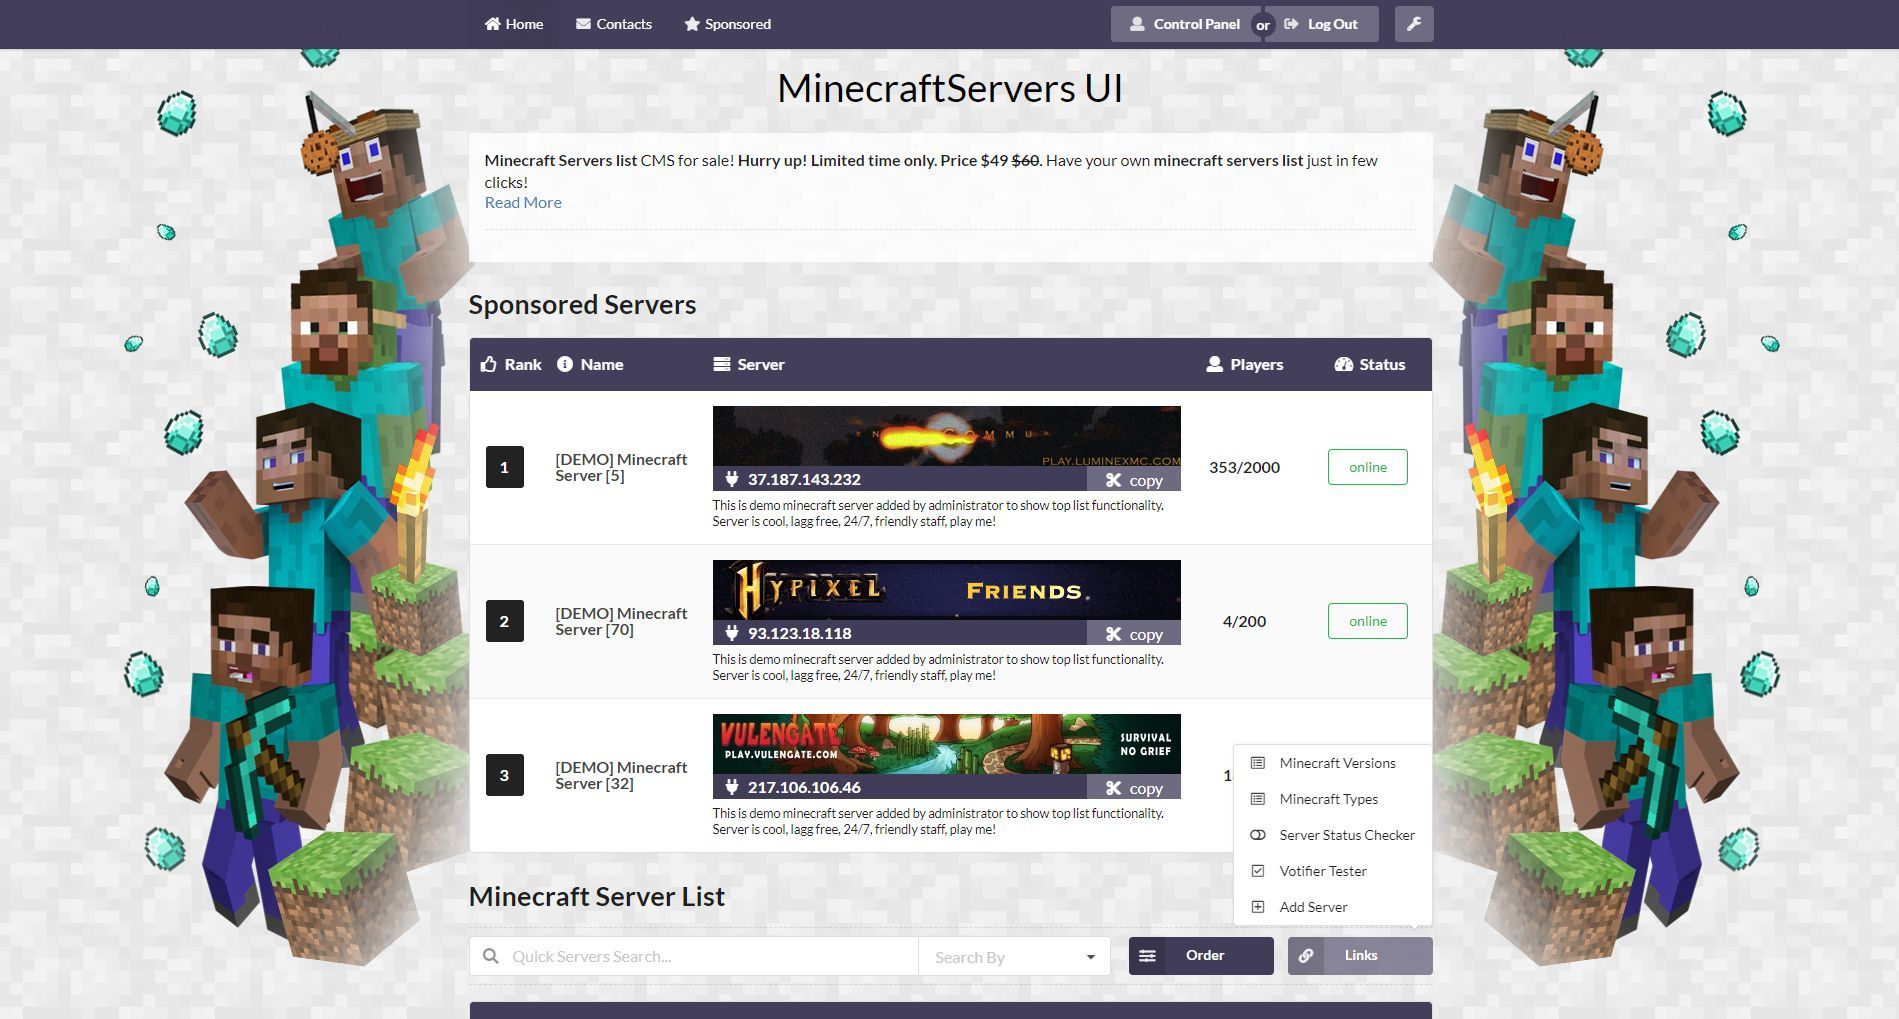Click the Vulengate survival banner
The height and width of the screenshot is (1019, 1899).
(946, 744)
